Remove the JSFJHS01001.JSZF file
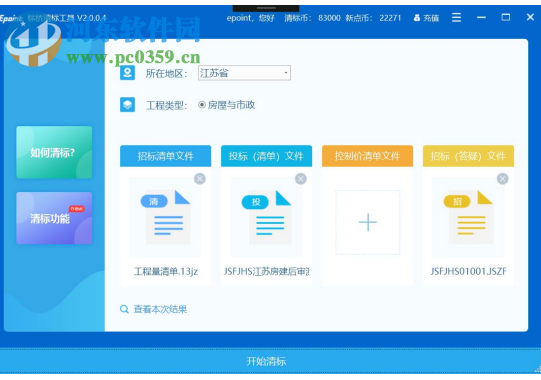This screenshot has height=380, width=541. click(502, 179)
